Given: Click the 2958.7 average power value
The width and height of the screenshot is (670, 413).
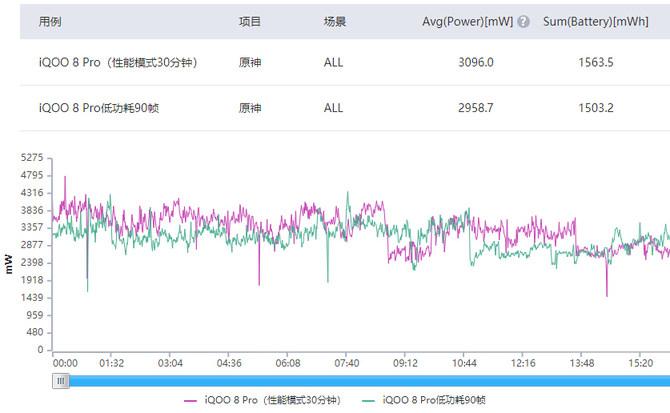Looking at the screenshot, I should [476, 108].
